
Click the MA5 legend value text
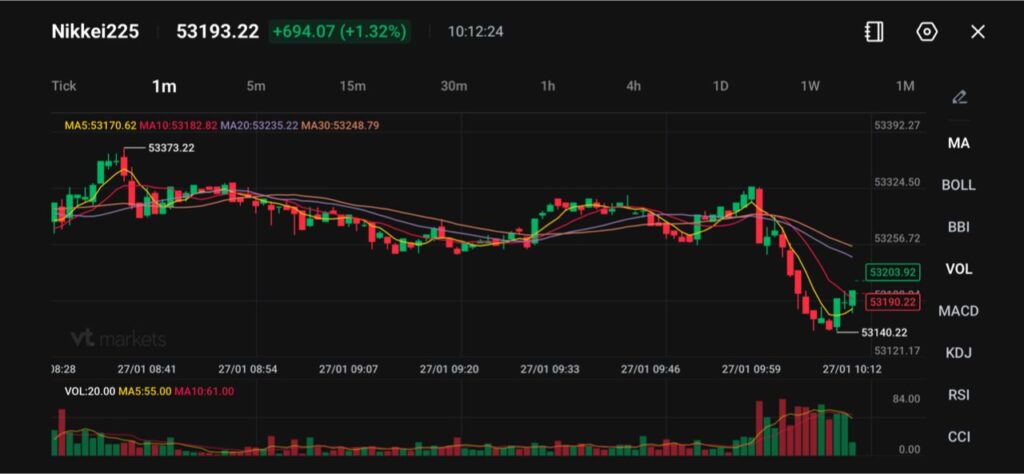100,126
